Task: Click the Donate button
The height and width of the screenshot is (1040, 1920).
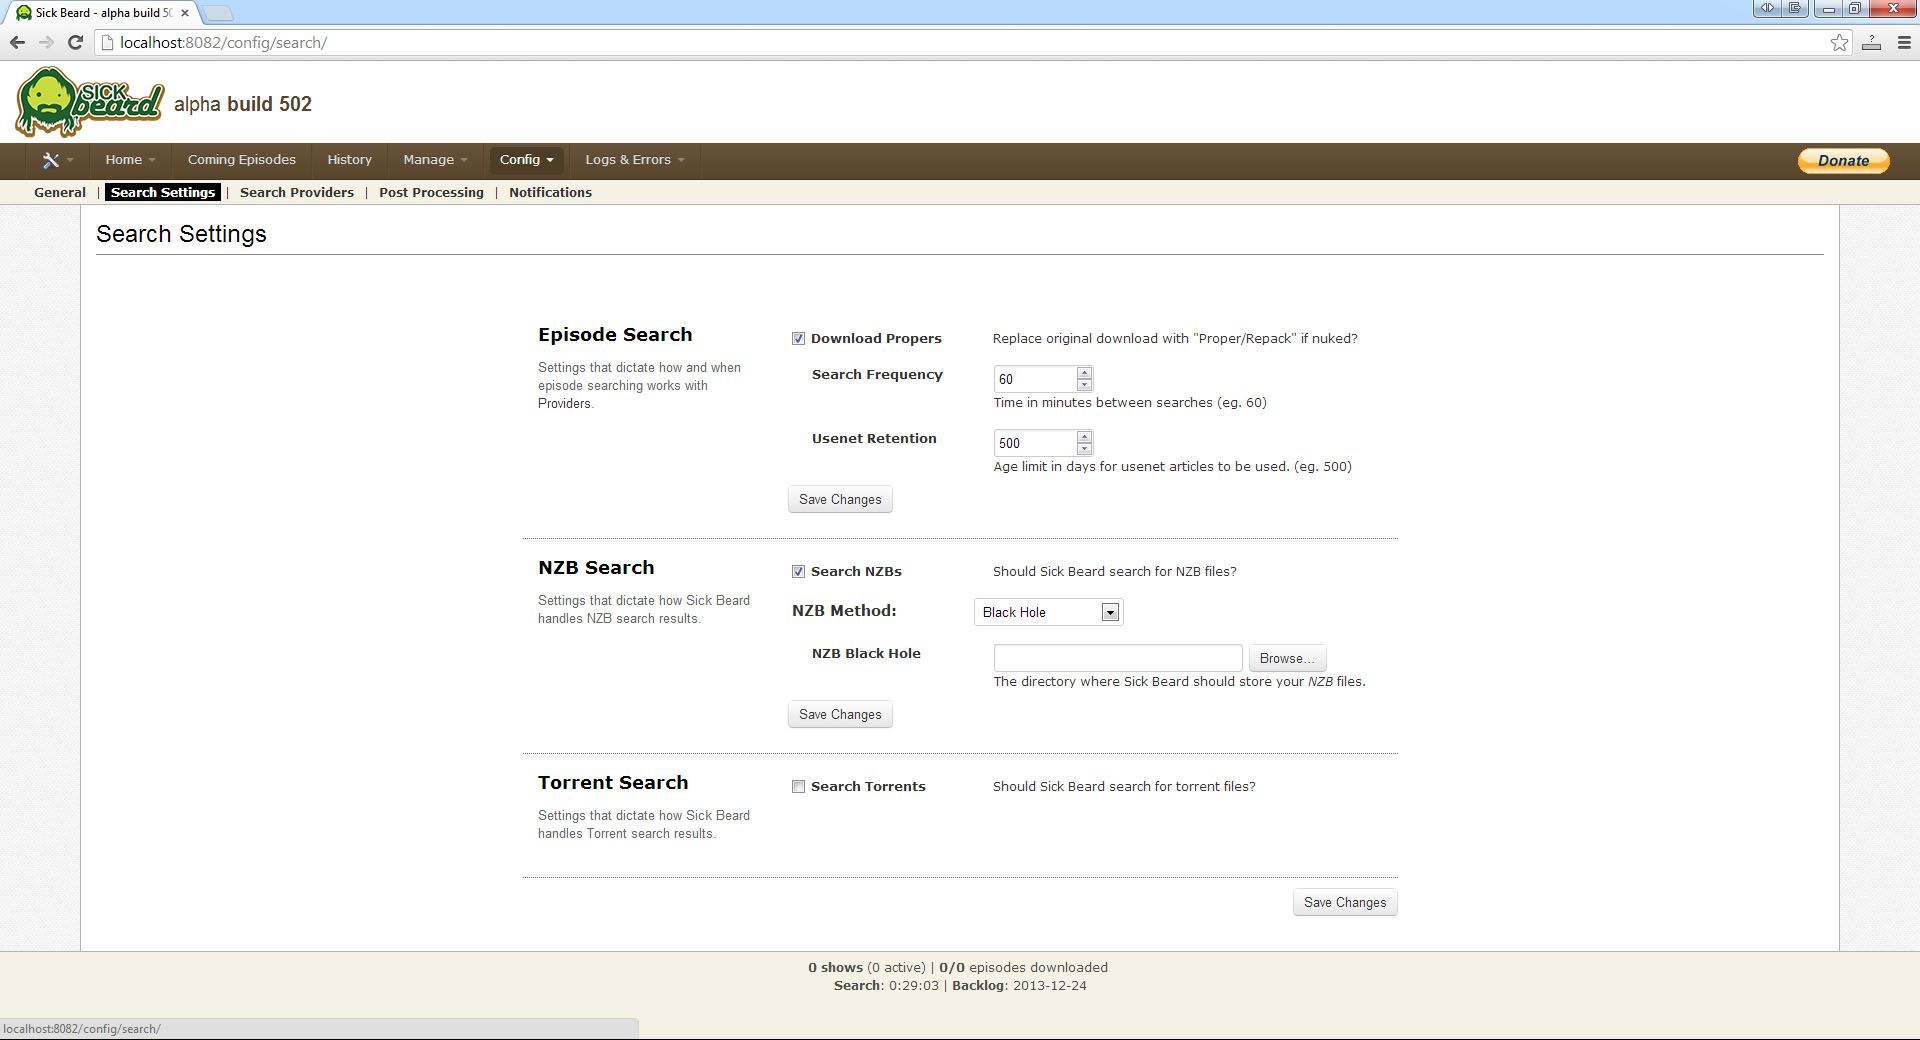Action: tap(1843, 161)
